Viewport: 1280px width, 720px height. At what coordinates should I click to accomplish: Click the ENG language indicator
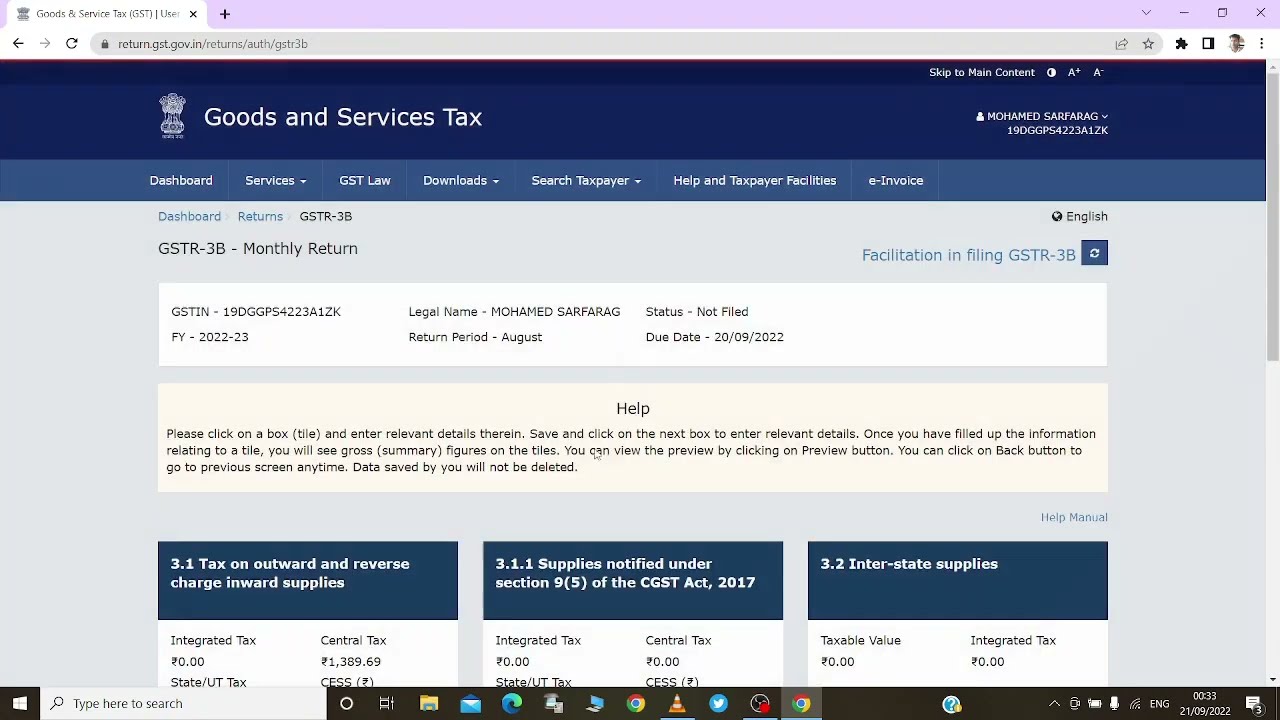pos(1159,703)
